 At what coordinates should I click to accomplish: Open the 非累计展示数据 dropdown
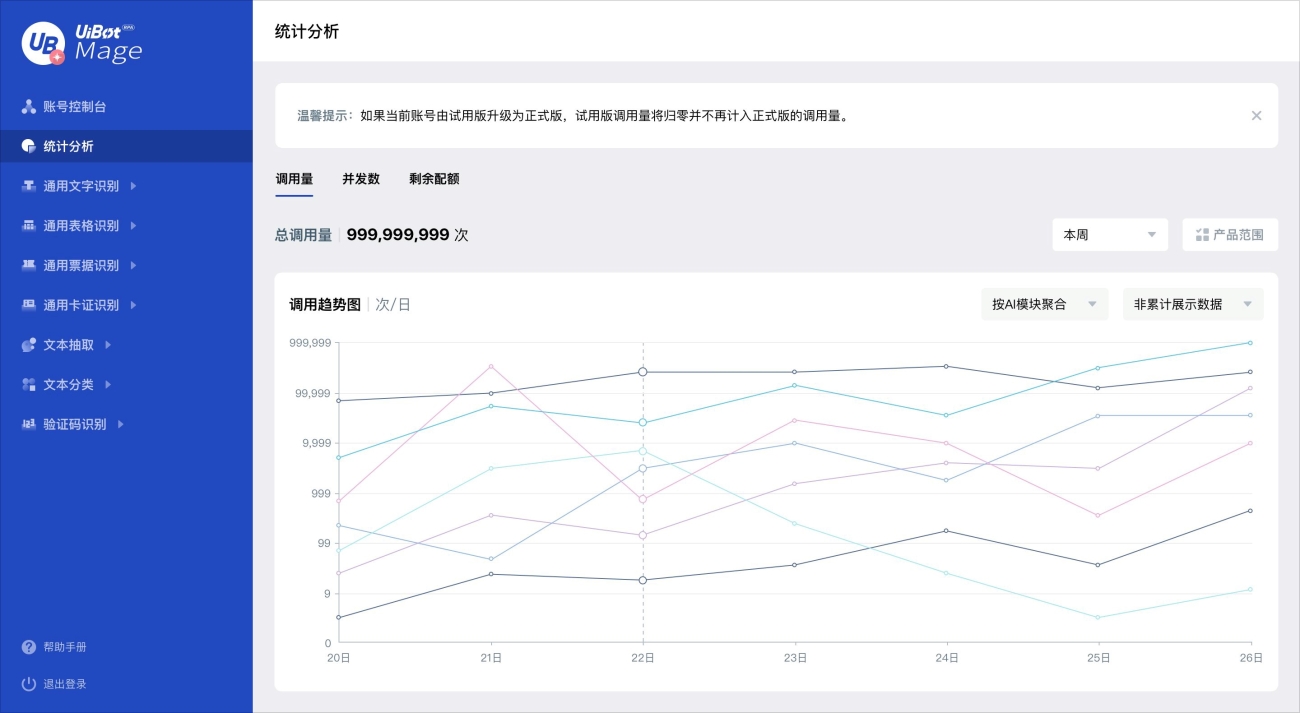(x=1192, y=304)
